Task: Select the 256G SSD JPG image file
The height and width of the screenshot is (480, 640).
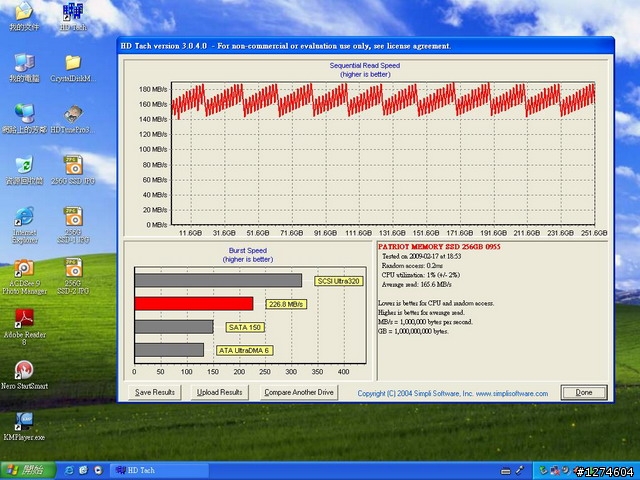Action: point(73,170)
